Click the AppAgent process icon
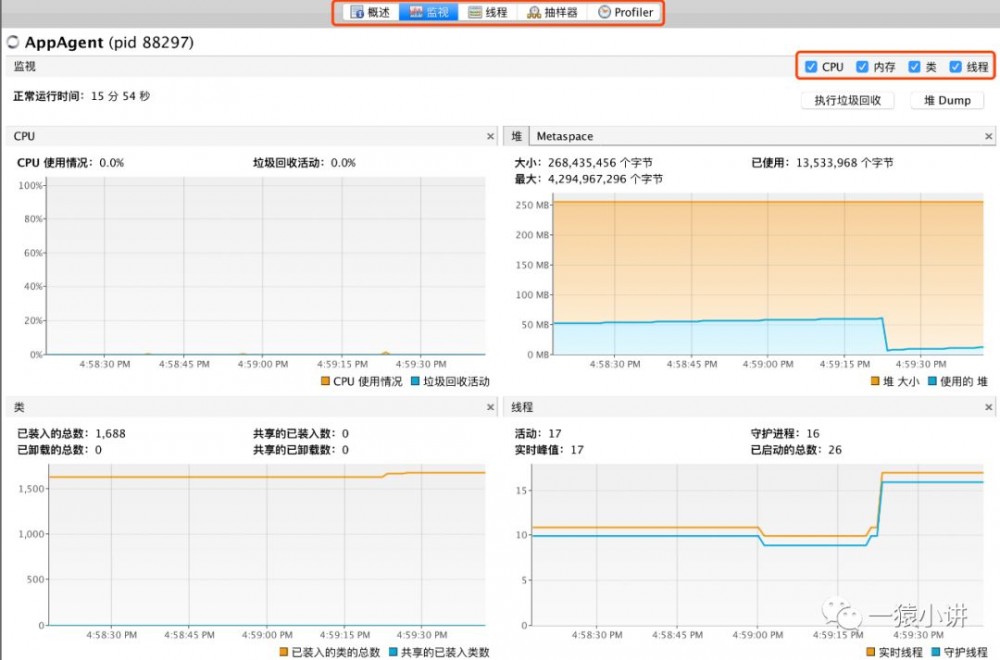Screen dimensions: 1000x660 point(13,43)
